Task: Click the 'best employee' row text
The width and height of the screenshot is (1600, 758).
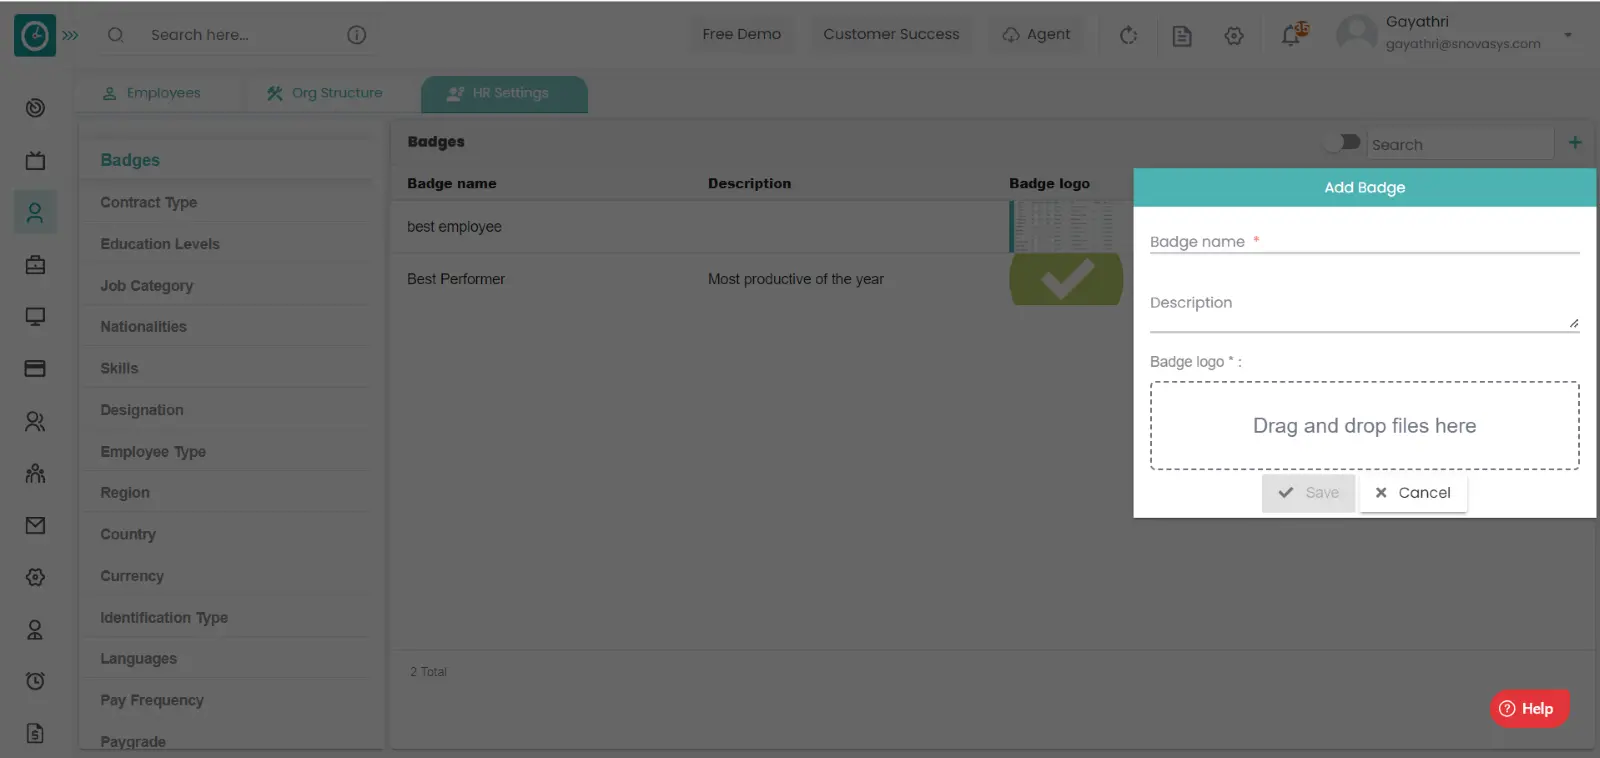Action: [x=454, y=227]
